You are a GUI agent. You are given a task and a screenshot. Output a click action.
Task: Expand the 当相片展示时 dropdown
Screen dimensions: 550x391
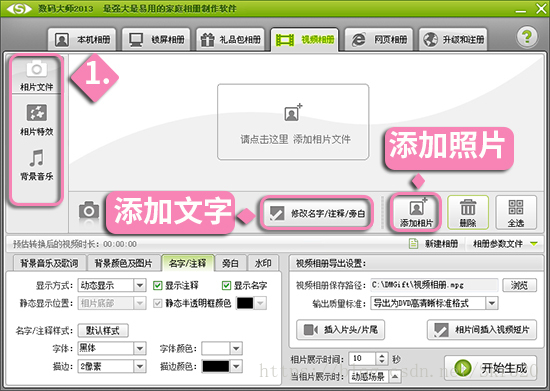pyautogui.click(x=395, y=377)
